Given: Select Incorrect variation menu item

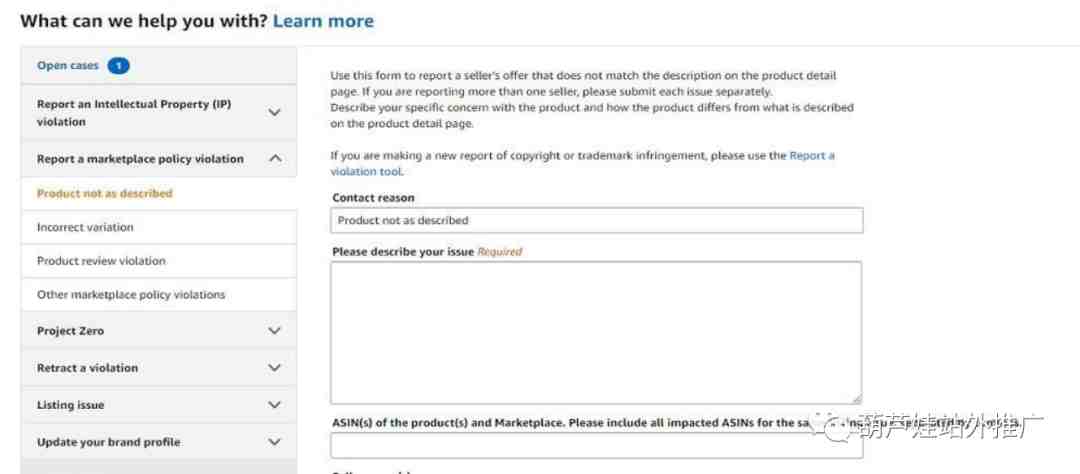Looking at the screenshot, I should [85, 227].
